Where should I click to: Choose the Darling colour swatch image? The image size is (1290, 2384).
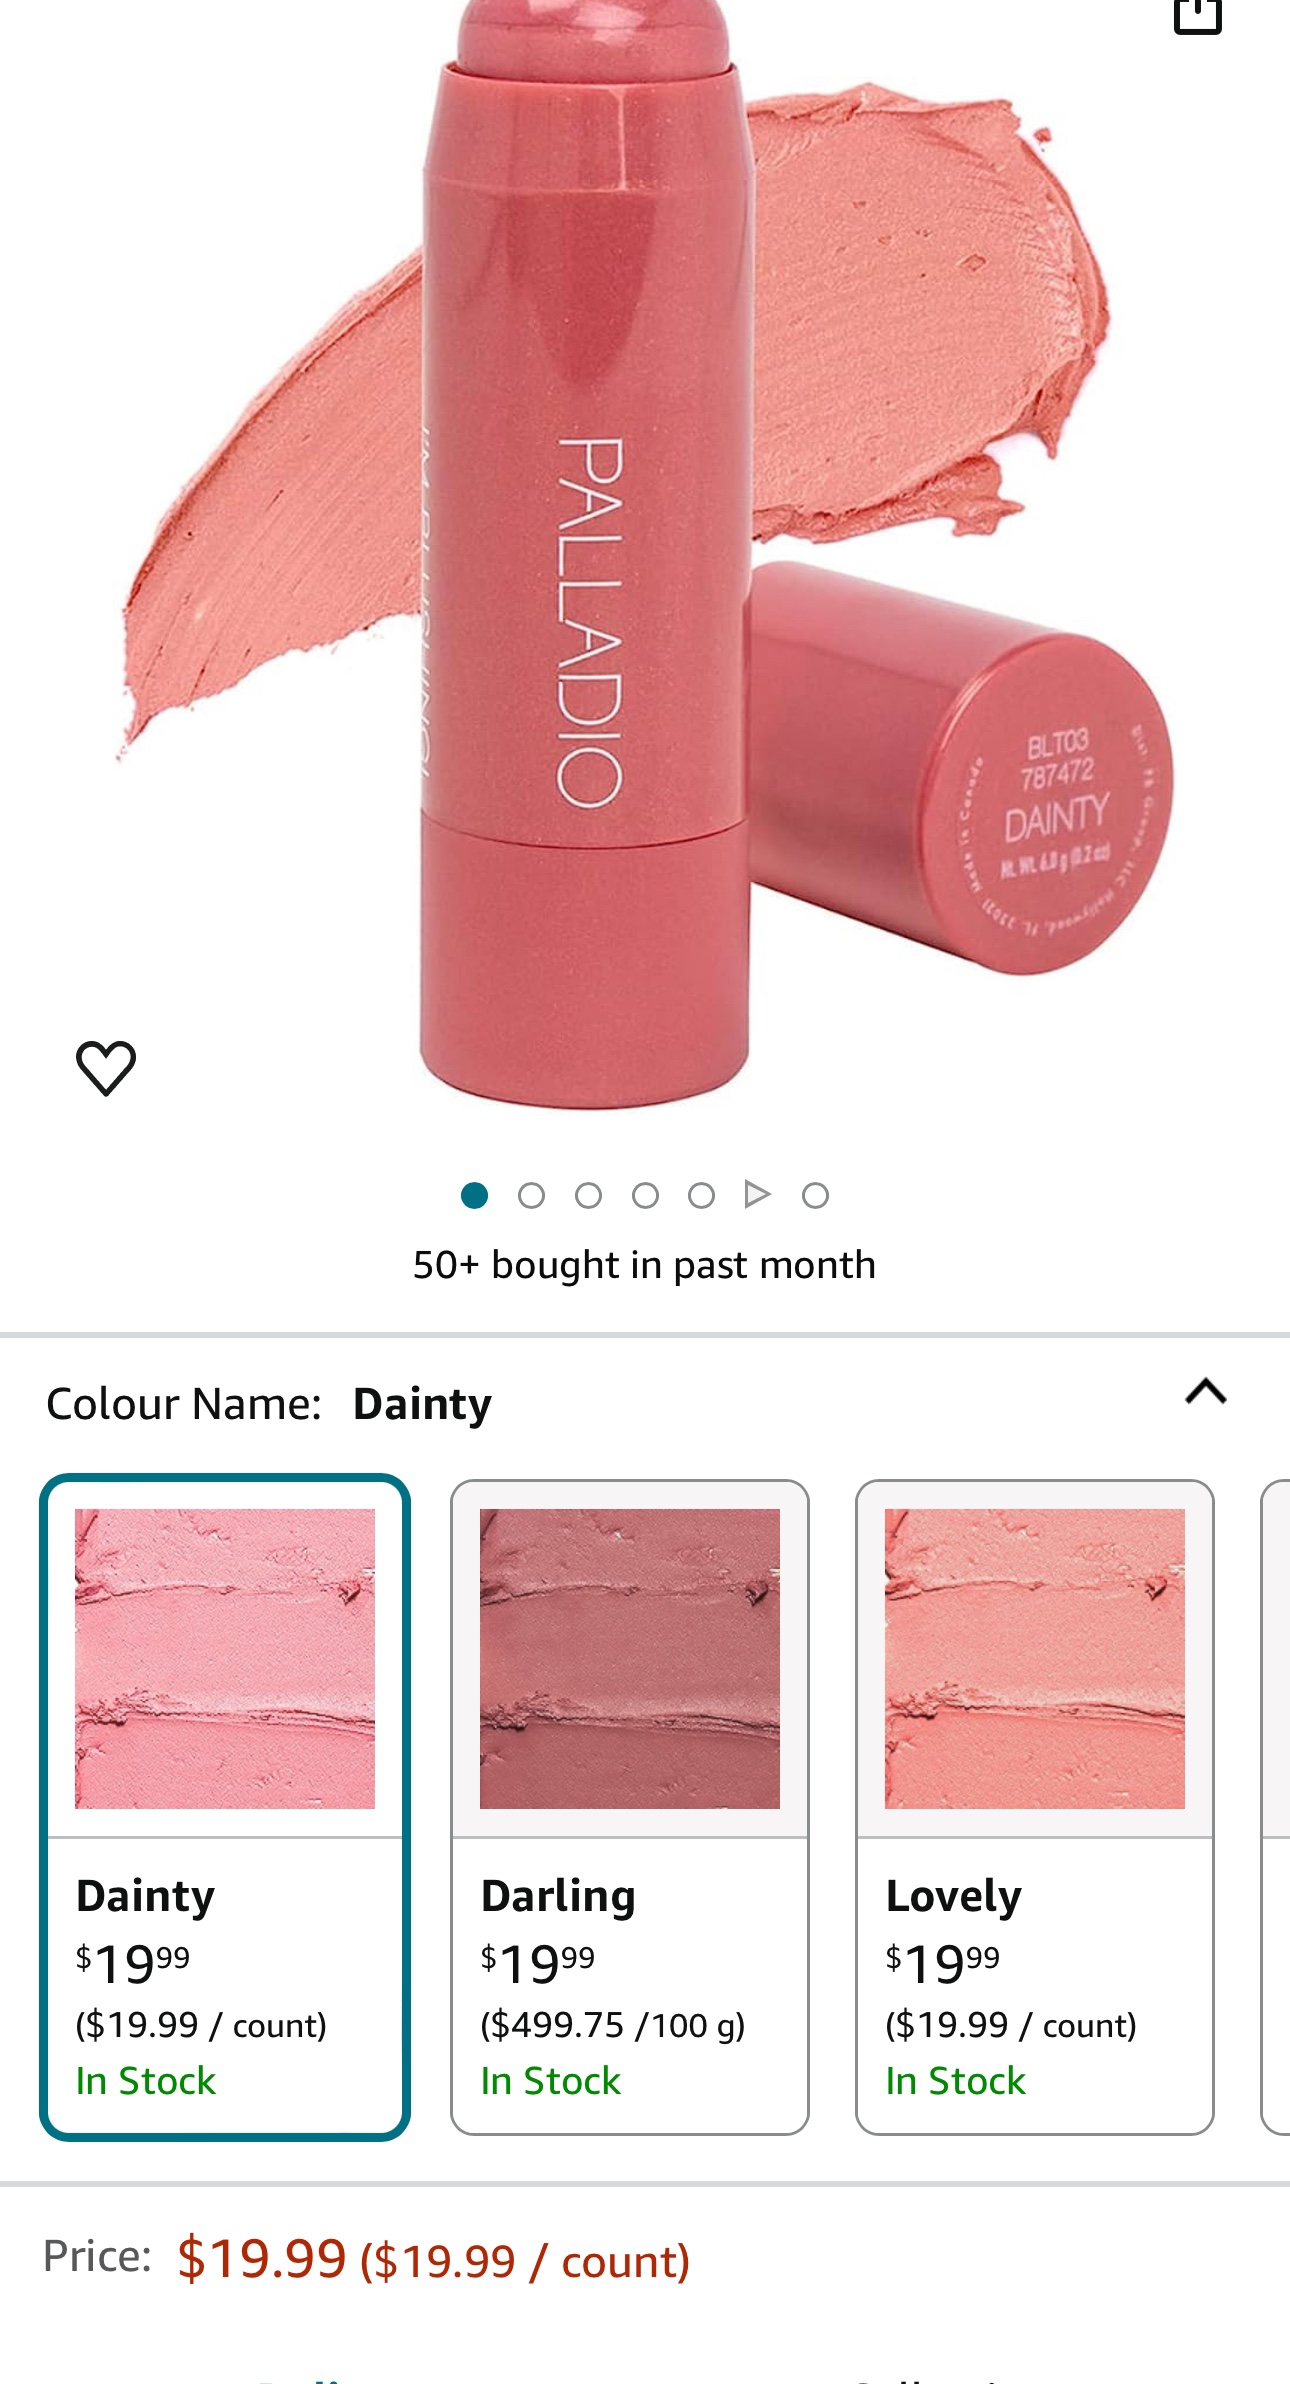[630, 1658]
